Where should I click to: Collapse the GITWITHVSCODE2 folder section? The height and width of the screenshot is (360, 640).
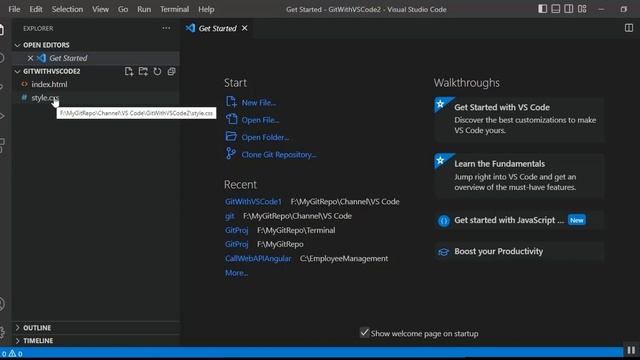point(18,71)
